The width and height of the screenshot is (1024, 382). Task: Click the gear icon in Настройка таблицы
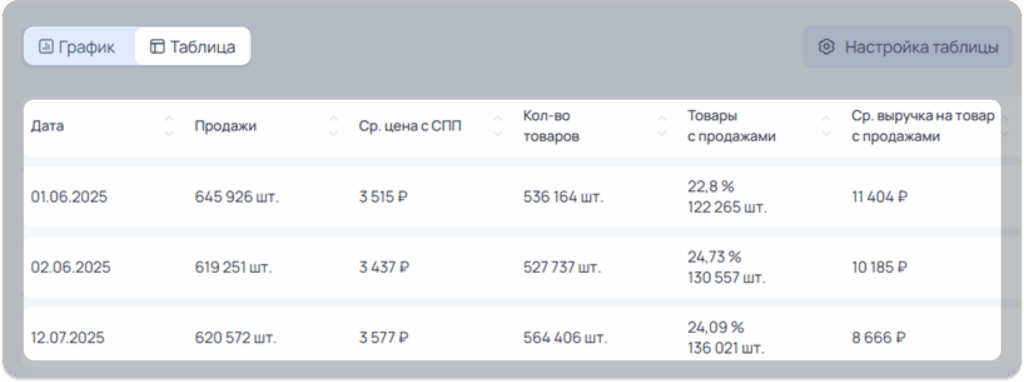827,47
